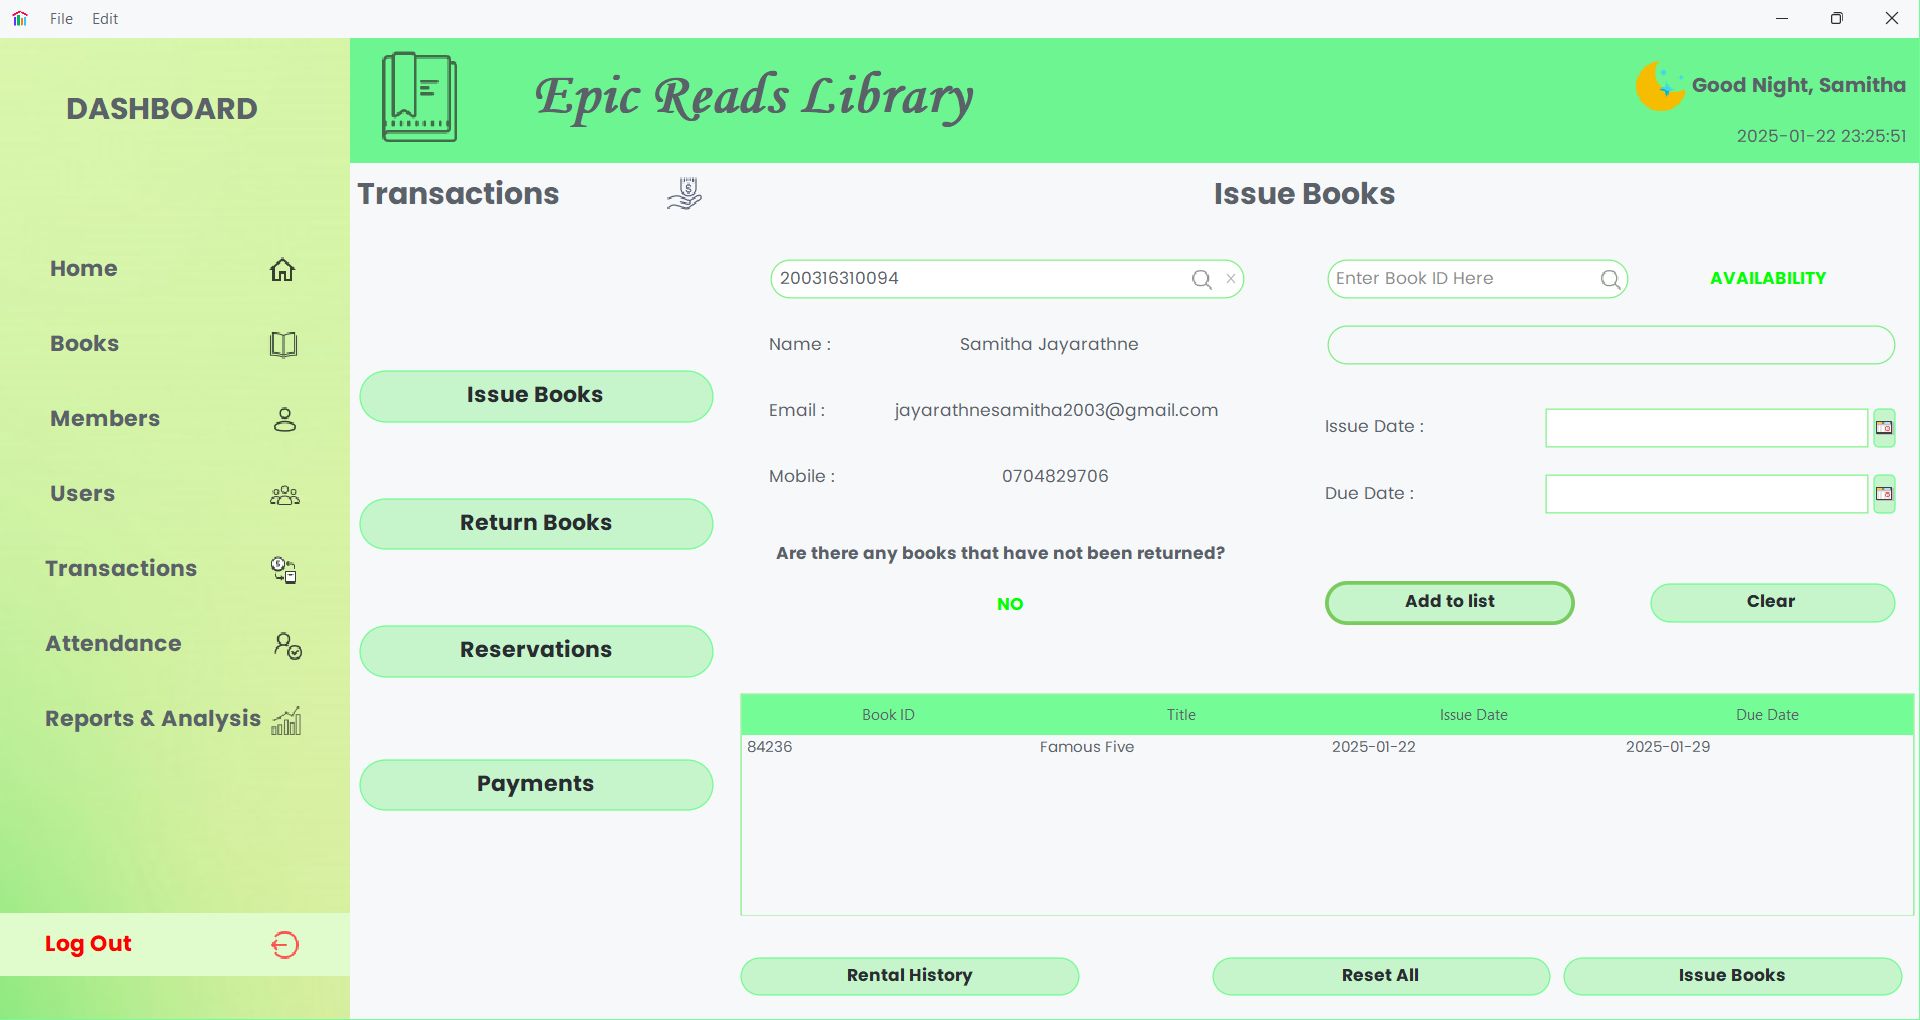
Task: Click the Enter Book ID field
Action: click(1460, 279)
